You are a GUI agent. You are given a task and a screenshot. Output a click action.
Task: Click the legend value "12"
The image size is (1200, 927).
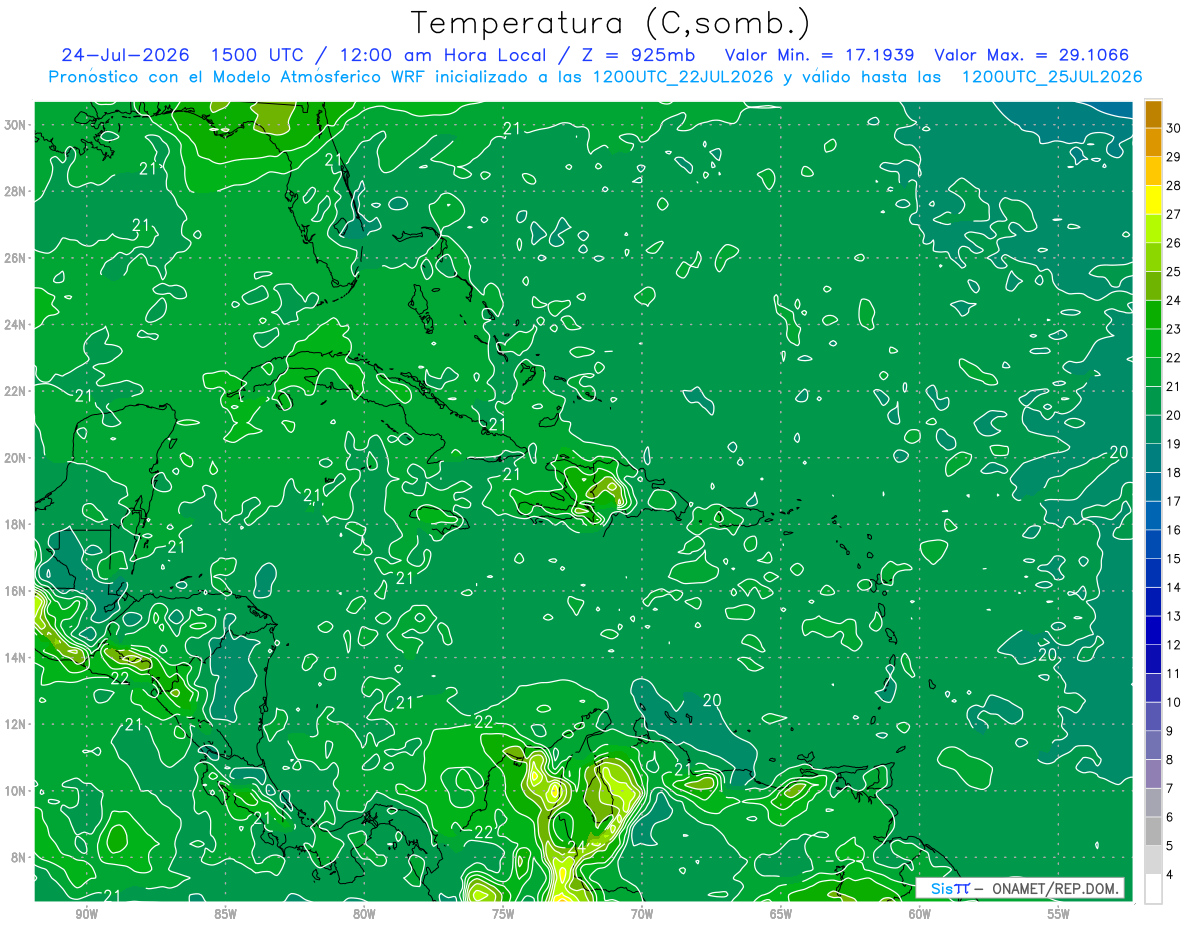coord(1174,645)
